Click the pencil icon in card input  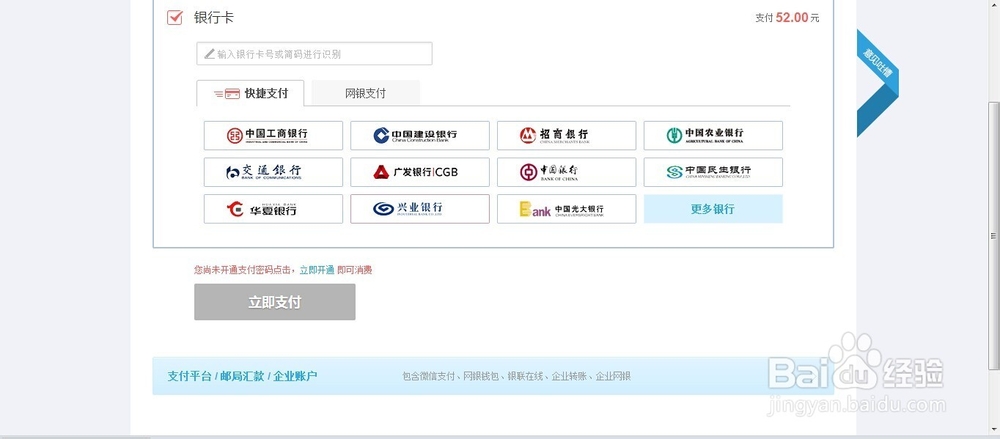pyautogui.click(x=209, y=54)
